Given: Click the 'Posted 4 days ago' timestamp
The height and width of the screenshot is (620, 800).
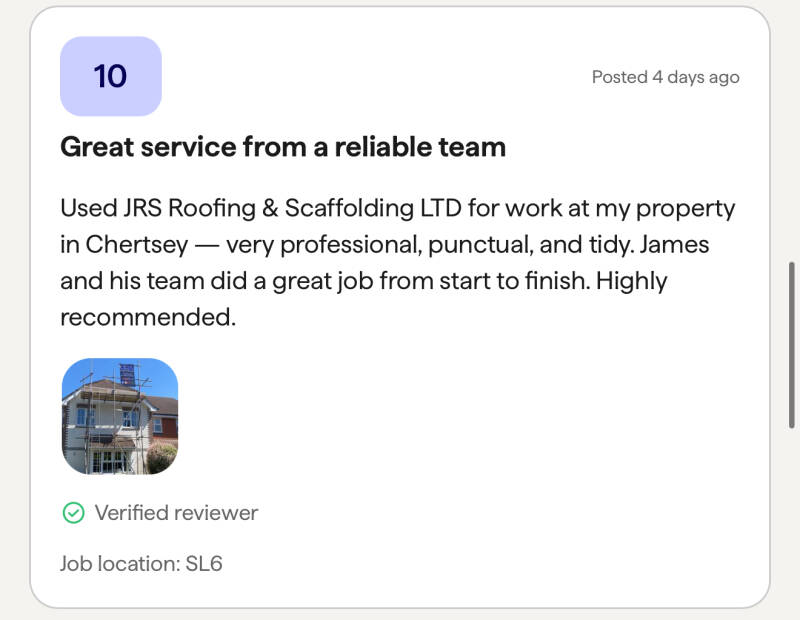Looking at the screenshot, I should [x=665, y=77].
